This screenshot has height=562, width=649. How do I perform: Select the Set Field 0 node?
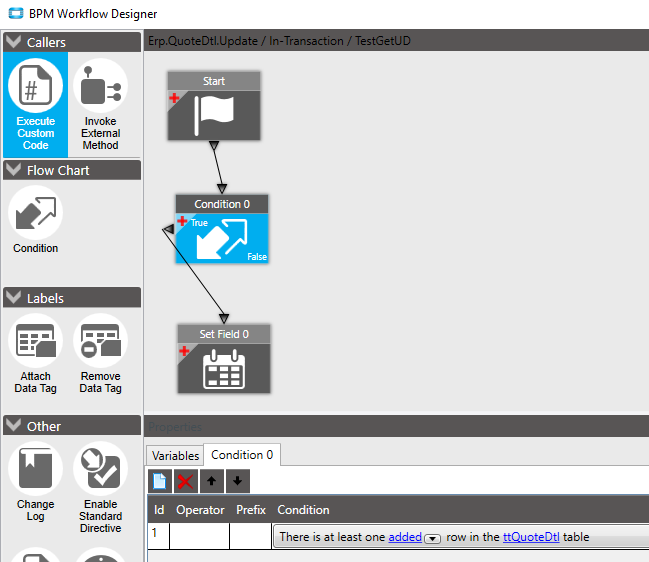tap(224, 359)
